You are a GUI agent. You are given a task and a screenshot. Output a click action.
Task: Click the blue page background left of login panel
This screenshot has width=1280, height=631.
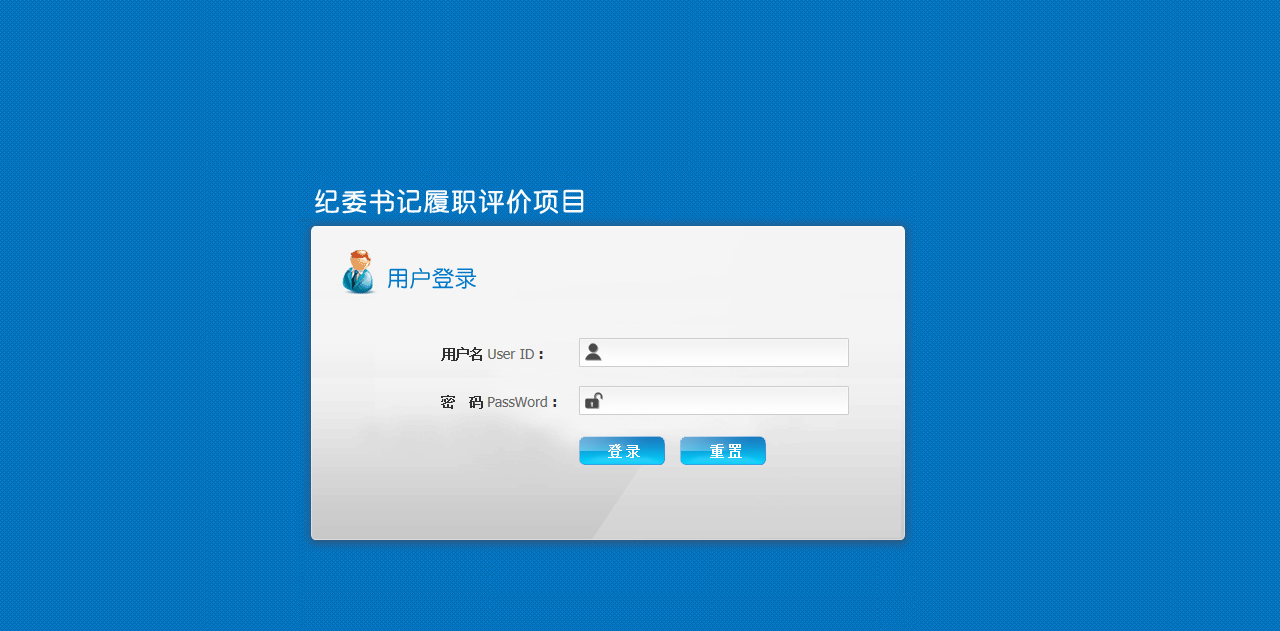pyautogui.click(x=150, y=380)
